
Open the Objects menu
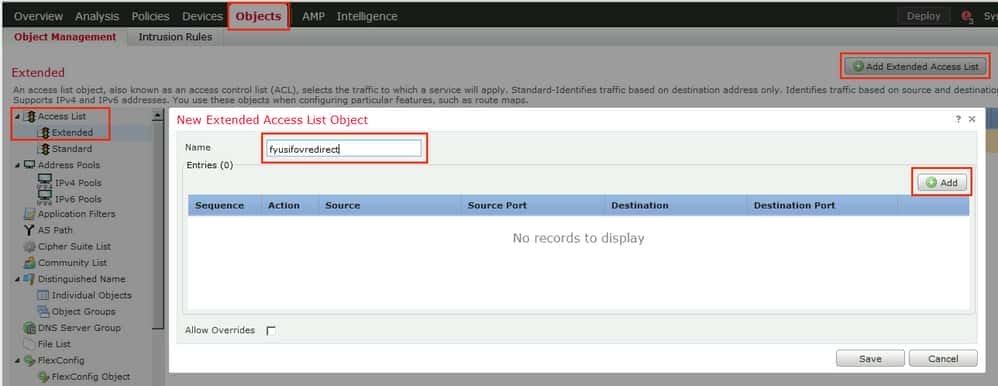click(258, 17)
